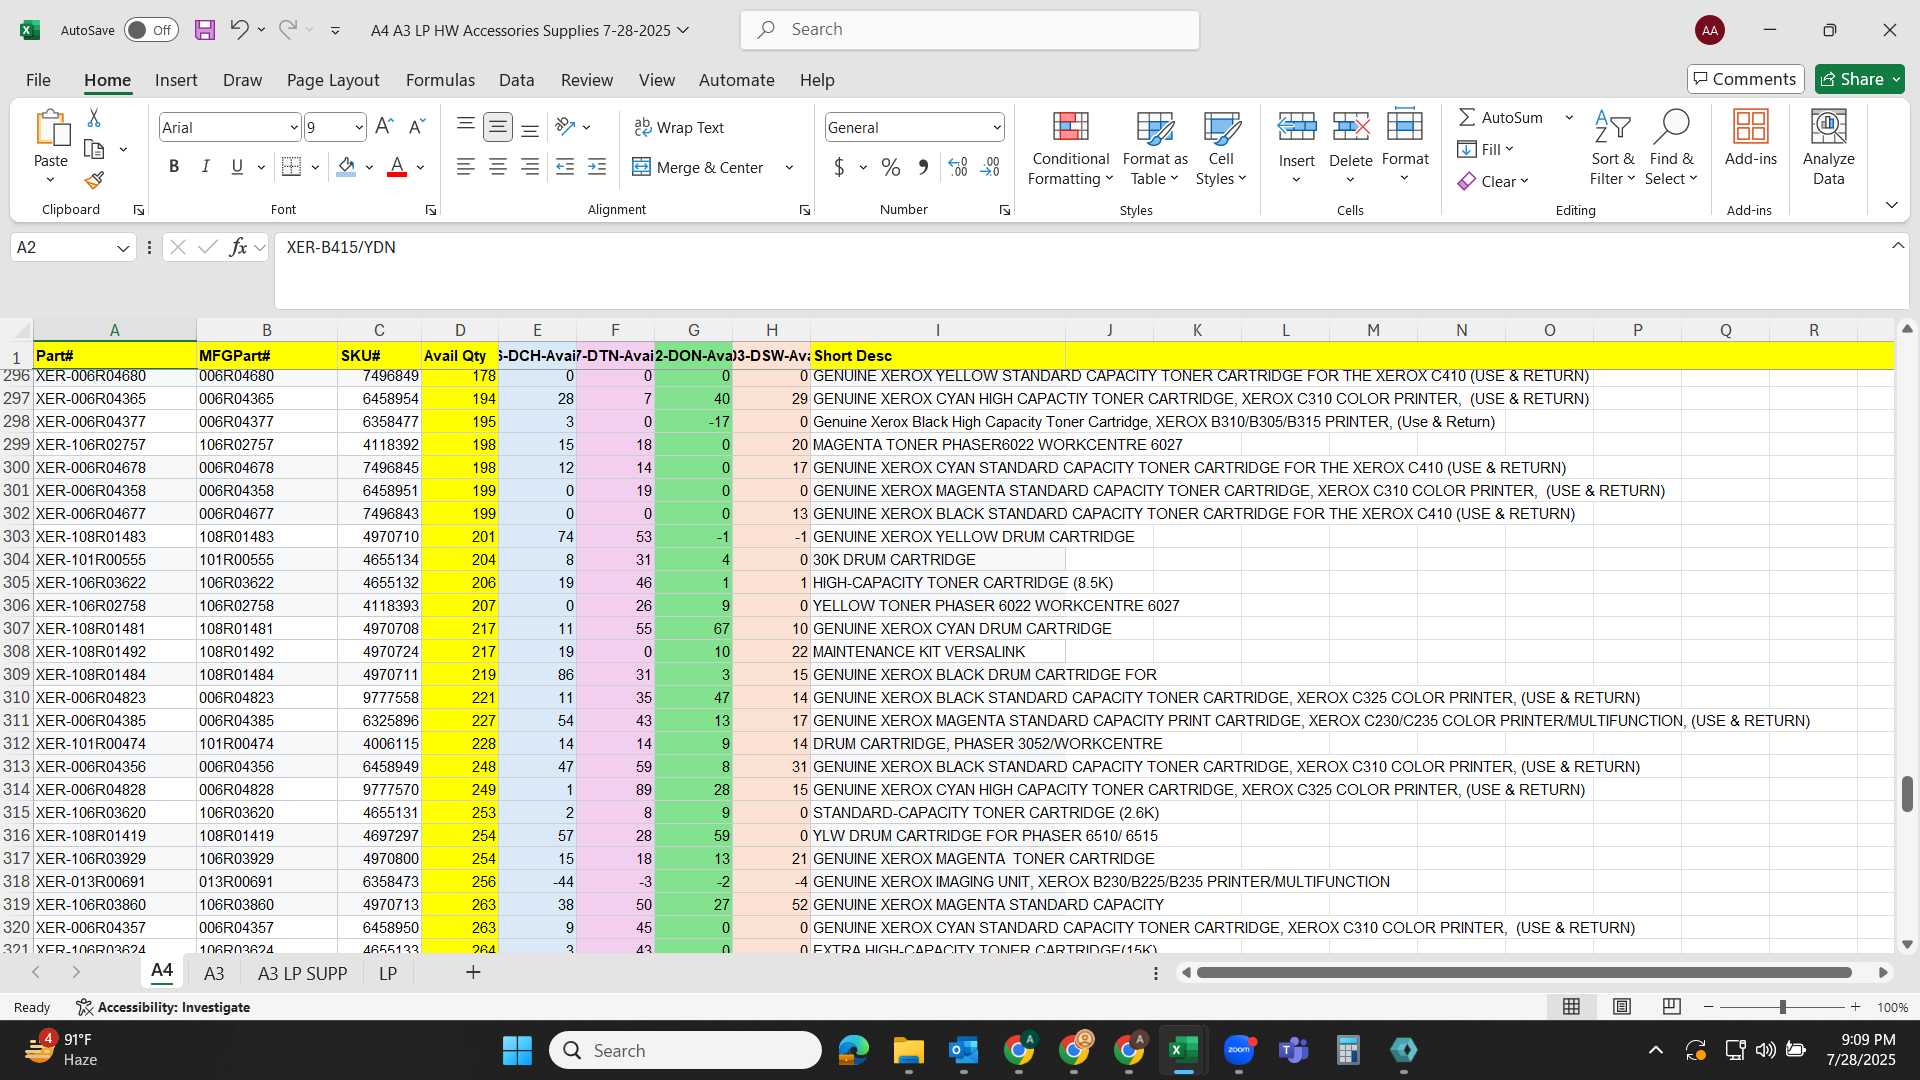Open the number format dropdown showing General
Viewport: 1920px width, 1080px height.
click(997, 127)
